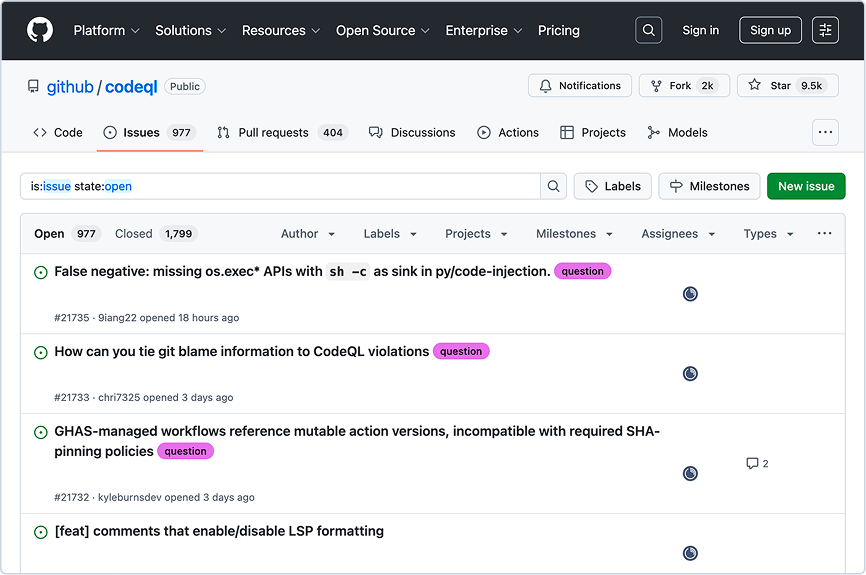
Task: Expand the Open Source menu
Action: (383, 30)
